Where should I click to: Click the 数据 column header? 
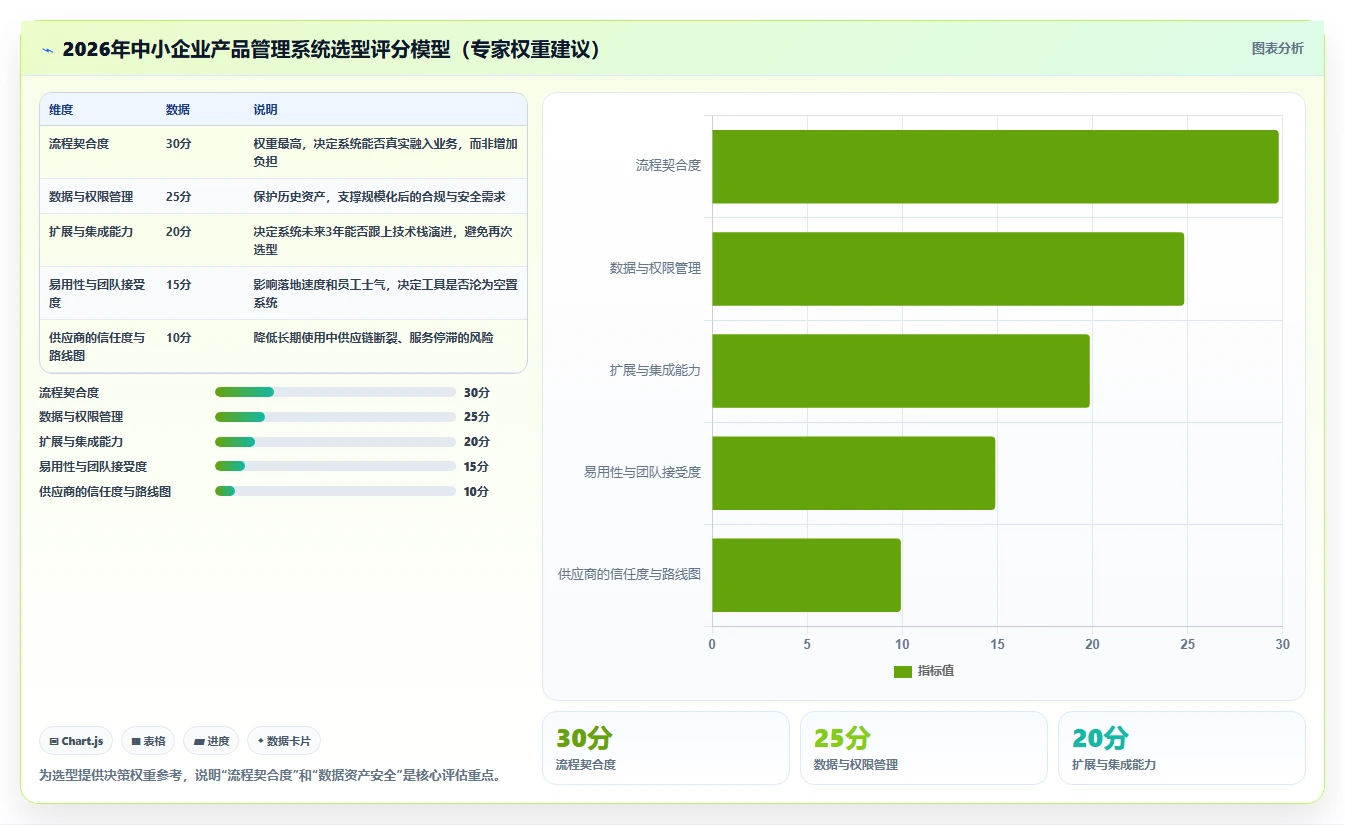click(178, 110)
